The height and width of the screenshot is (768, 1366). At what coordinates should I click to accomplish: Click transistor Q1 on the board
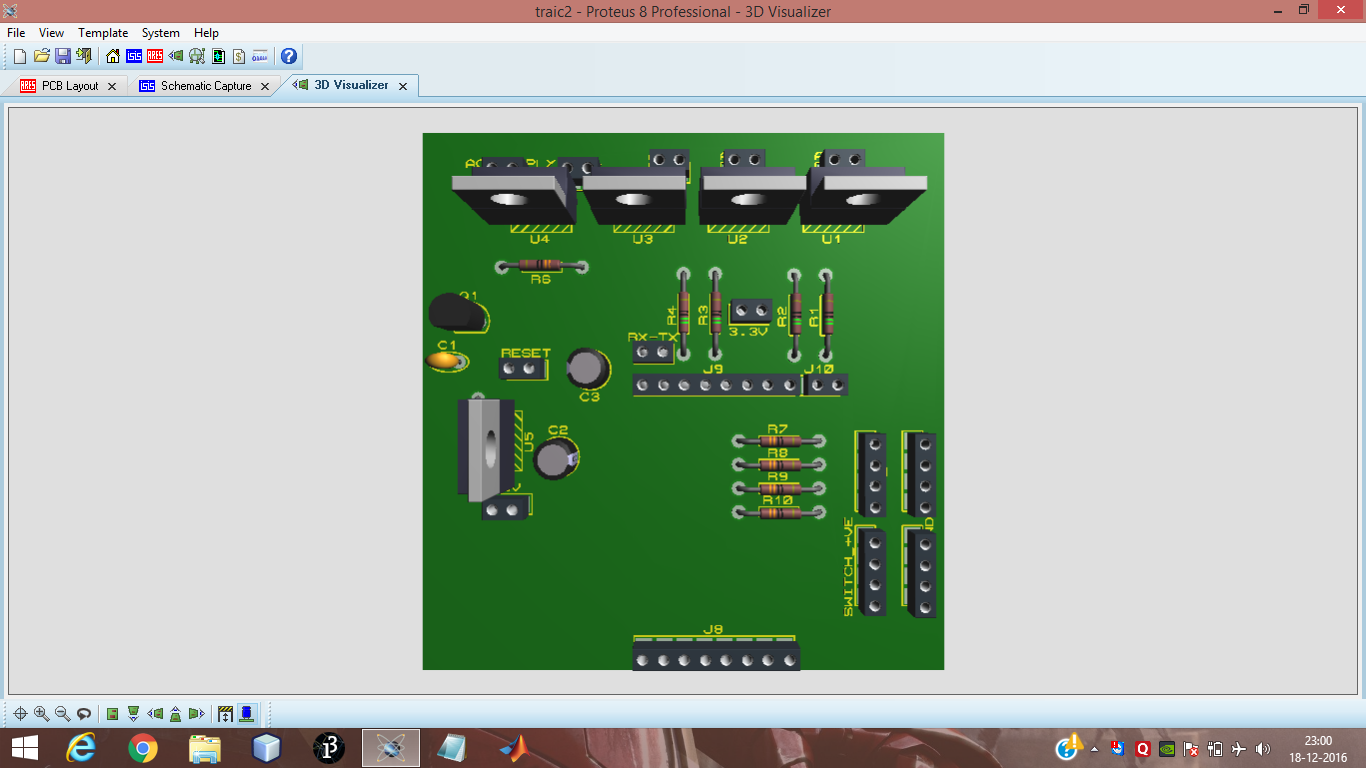(x=459, y=313)
